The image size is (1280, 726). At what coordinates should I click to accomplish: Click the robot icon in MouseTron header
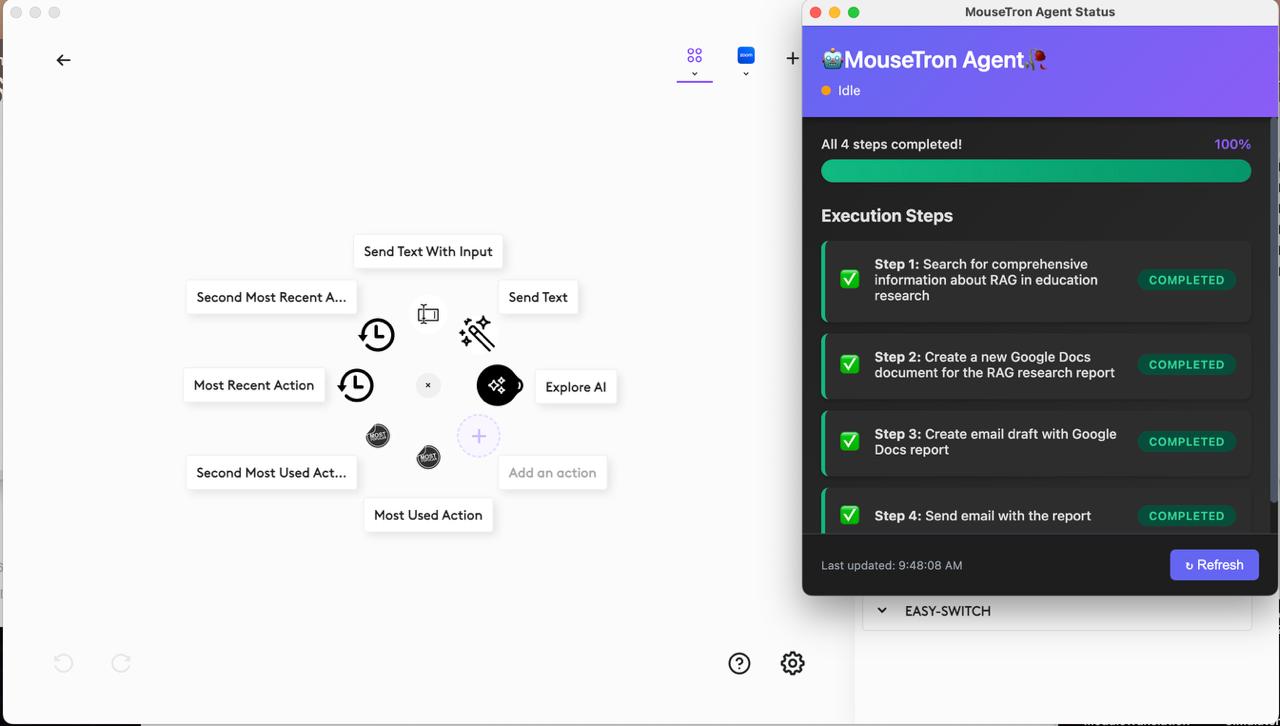tap(832, 59)
